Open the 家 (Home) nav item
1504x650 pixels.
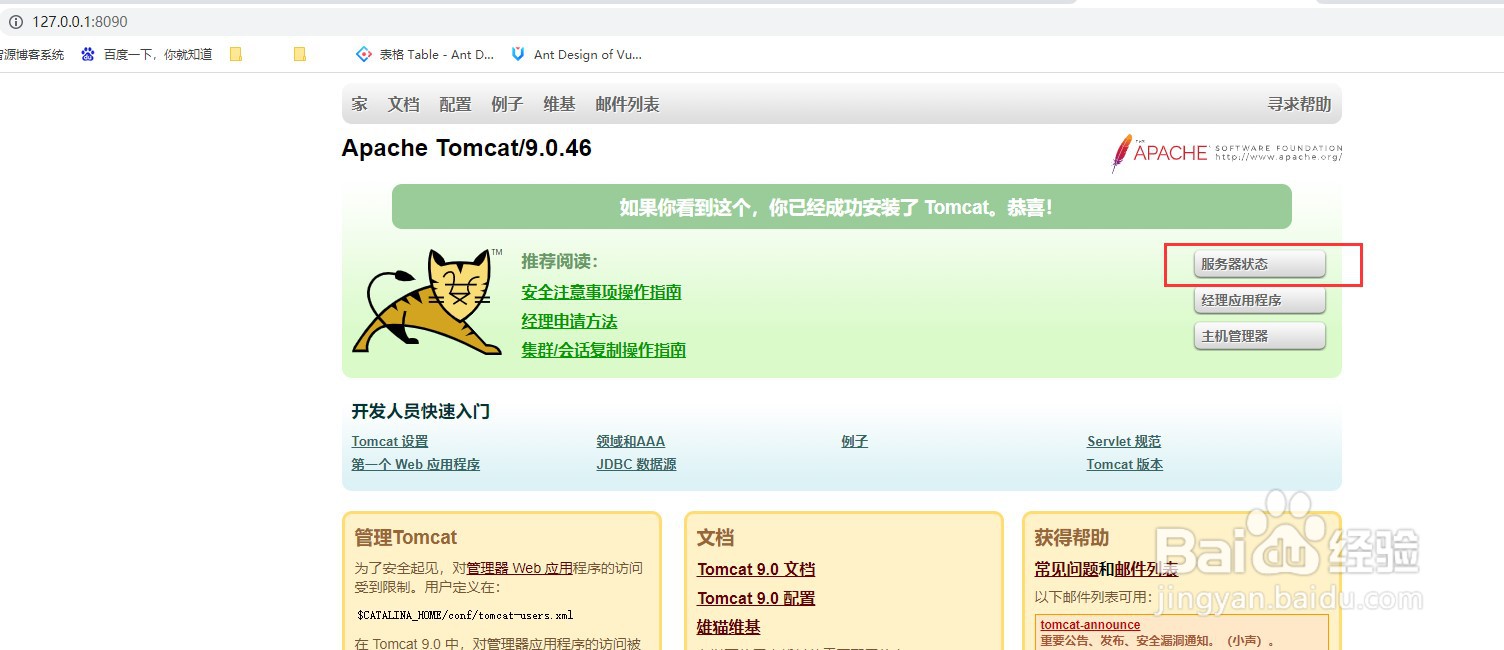(359, 104)
